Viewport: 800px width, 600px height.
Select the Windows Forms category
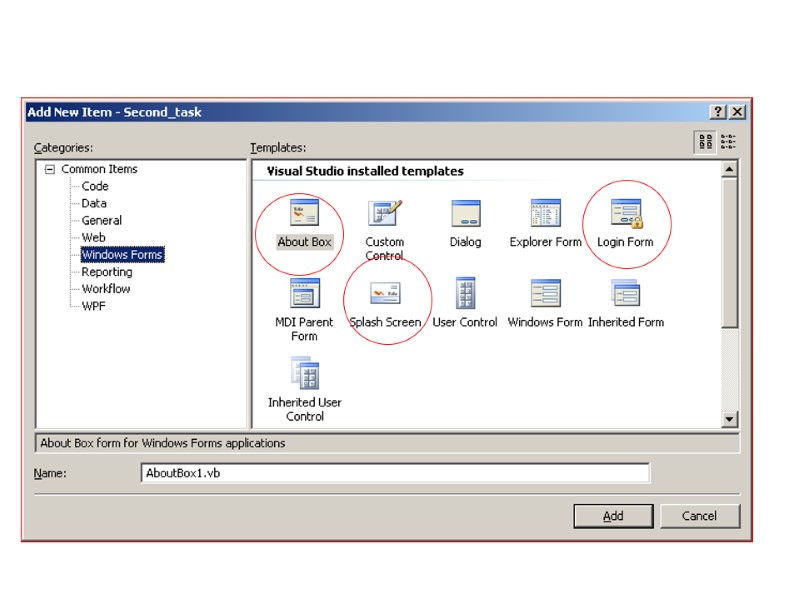coord(122,255)
